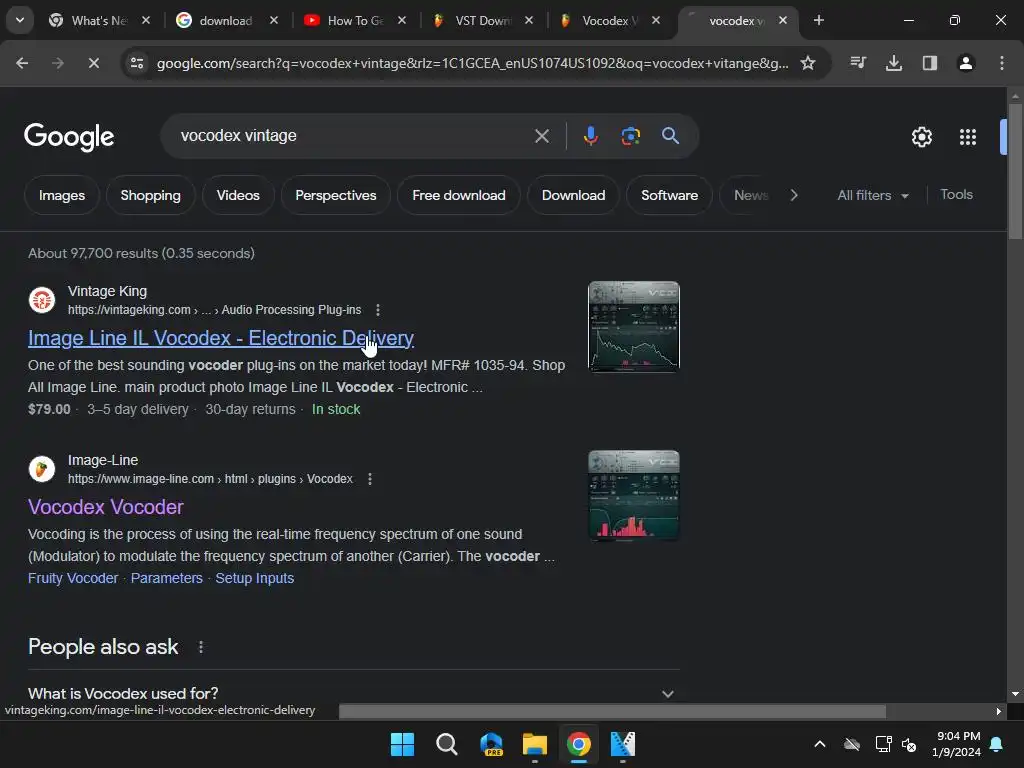Submit search with magnifier icon
The image size is (1024, 768).
pos(670,136)
